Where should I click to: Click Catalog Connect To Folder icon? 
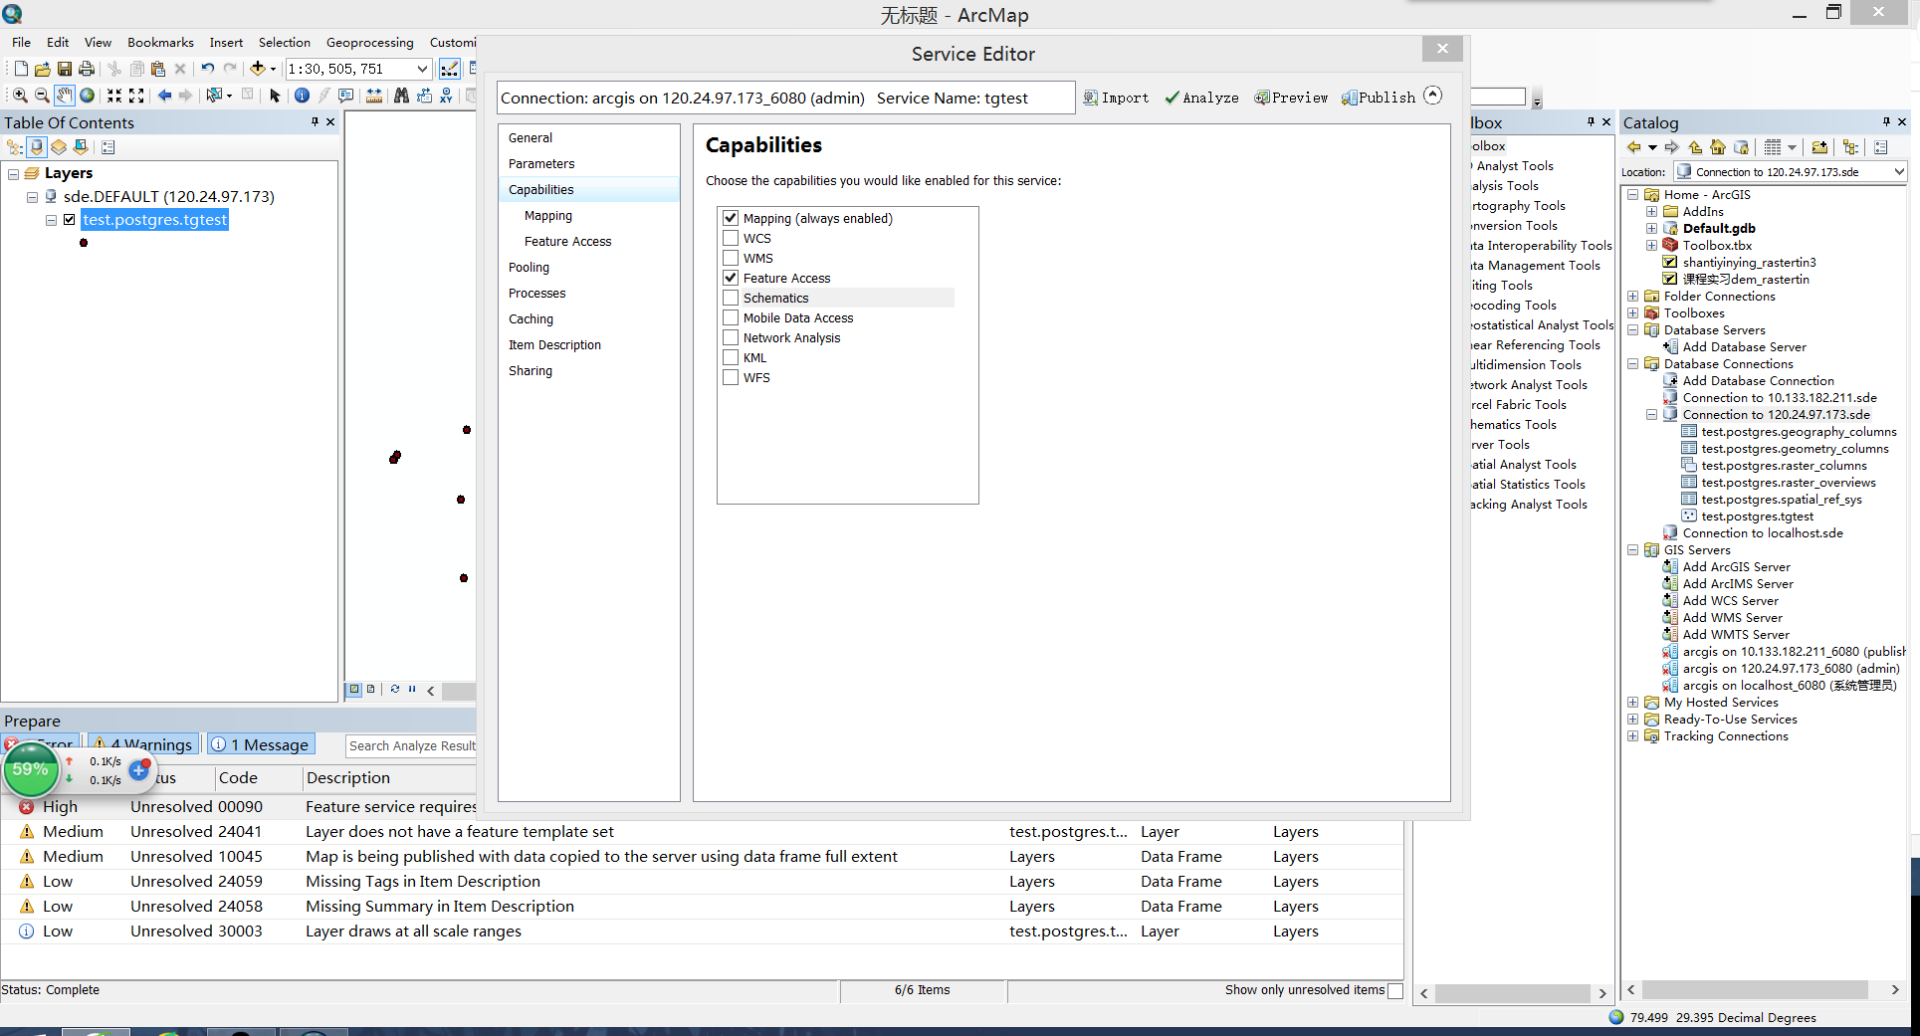click(1819, 147)
